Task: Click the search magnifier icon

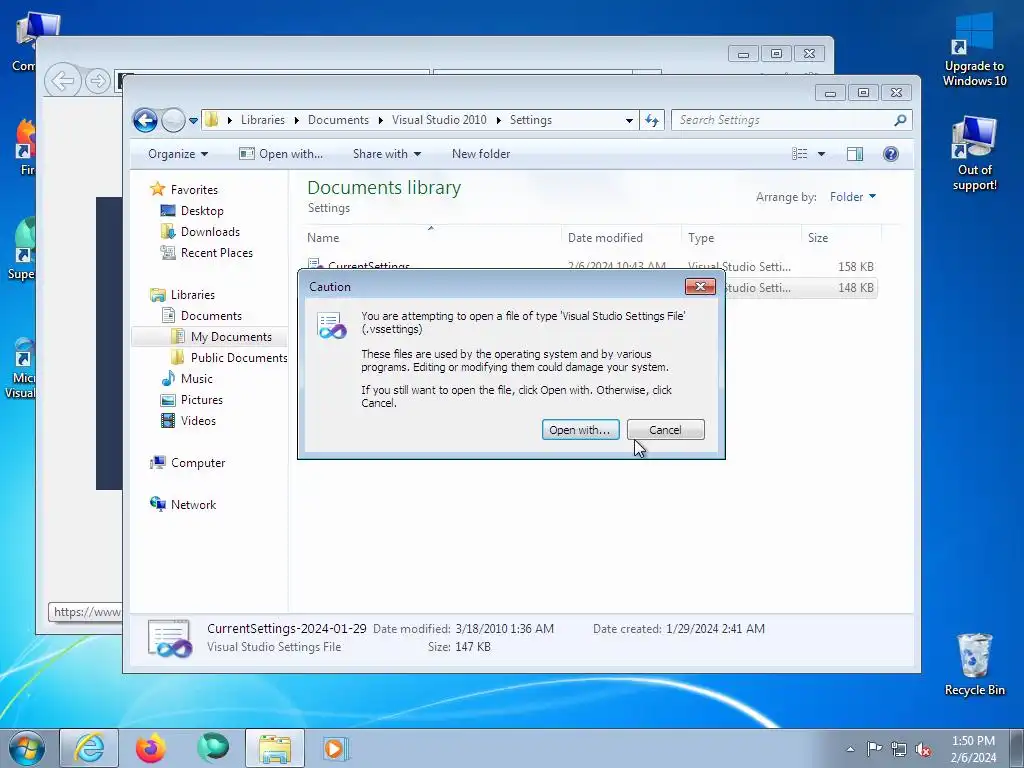Action: tap(901, 120)
